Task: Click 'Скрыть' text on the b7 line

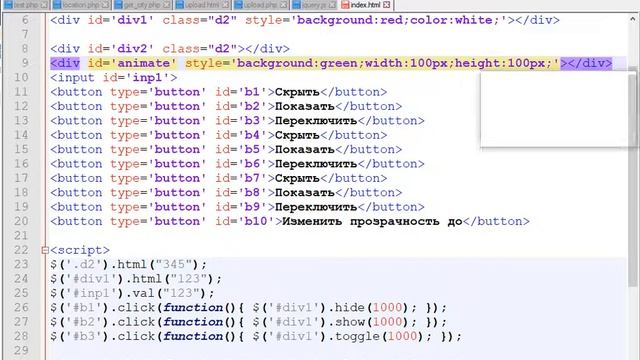Action: click(298, 178)
